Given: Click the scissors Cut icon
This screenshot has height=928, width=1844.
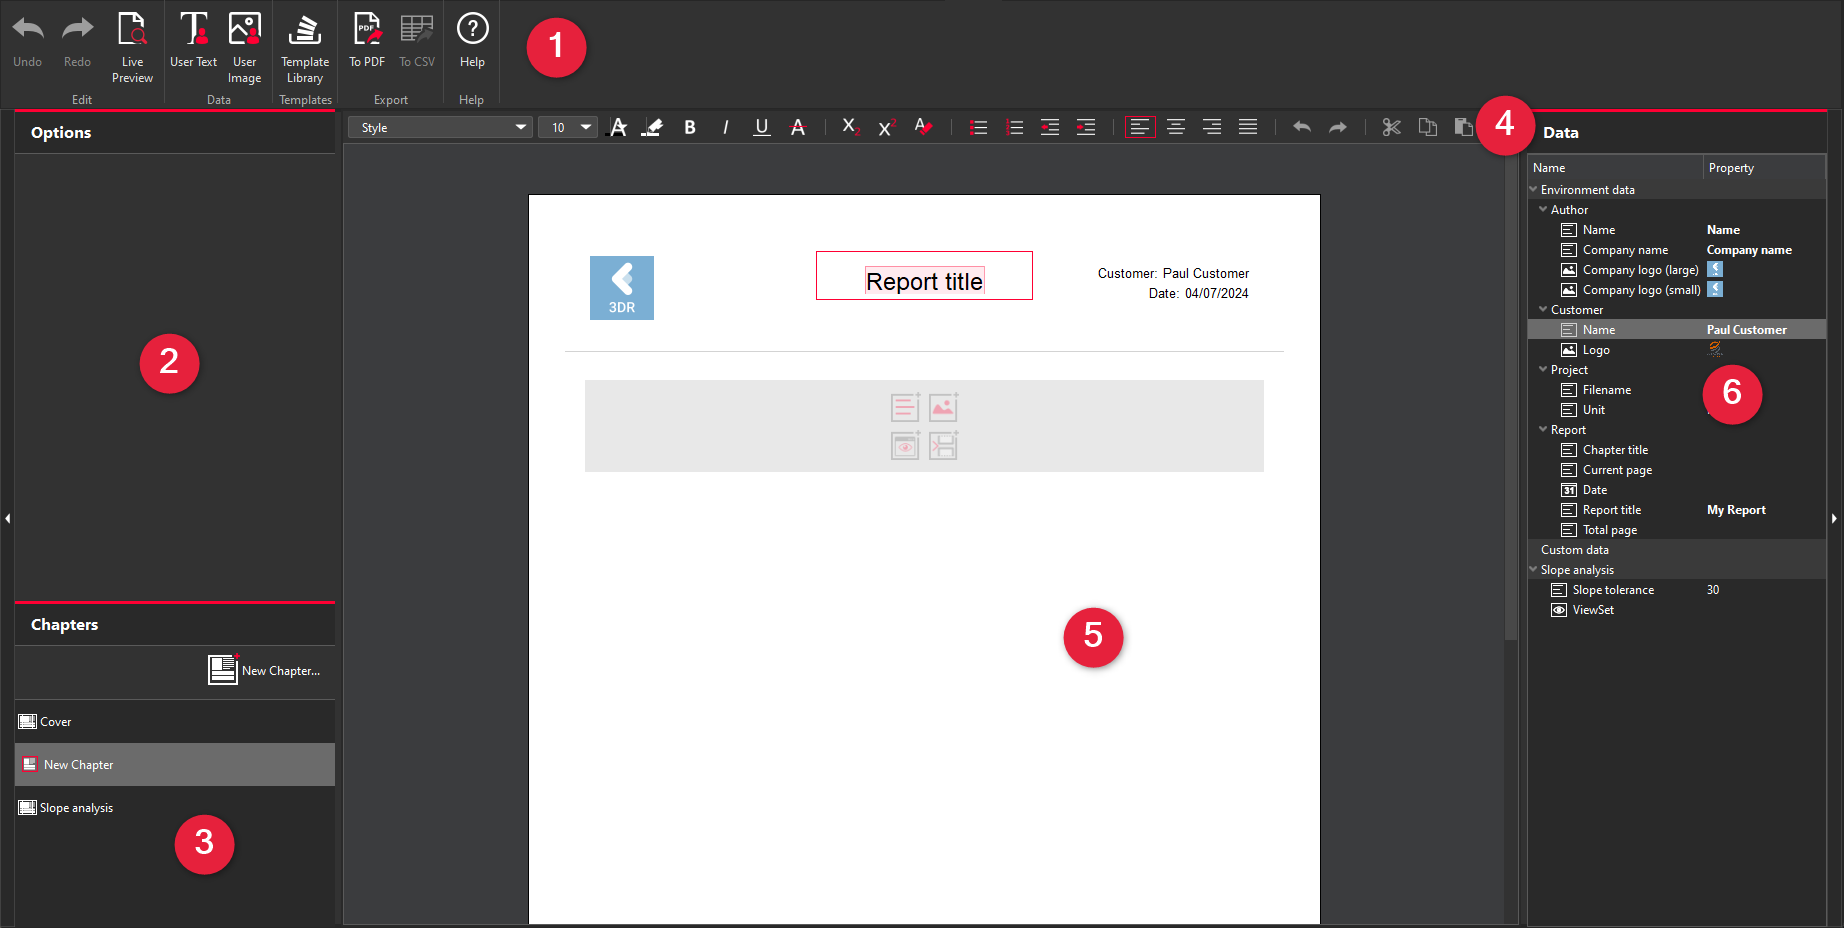Looking at the screenshot, I should [1391, 127].
